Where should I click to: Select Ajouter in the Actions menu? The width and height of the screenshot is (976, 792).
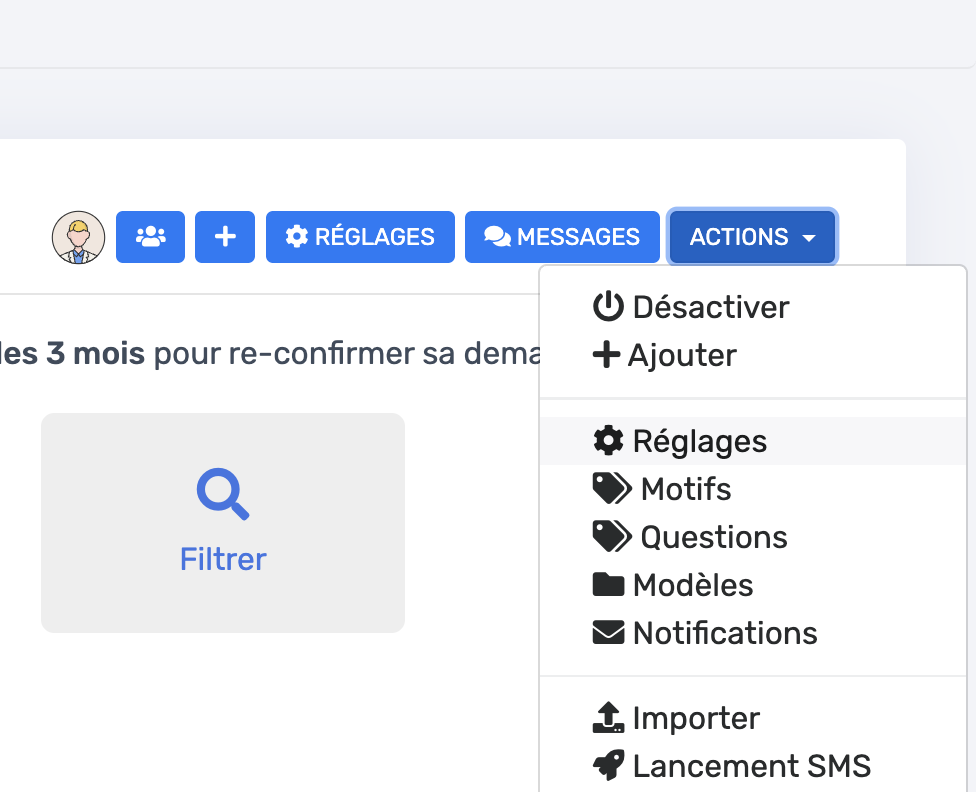coord(753,355)
